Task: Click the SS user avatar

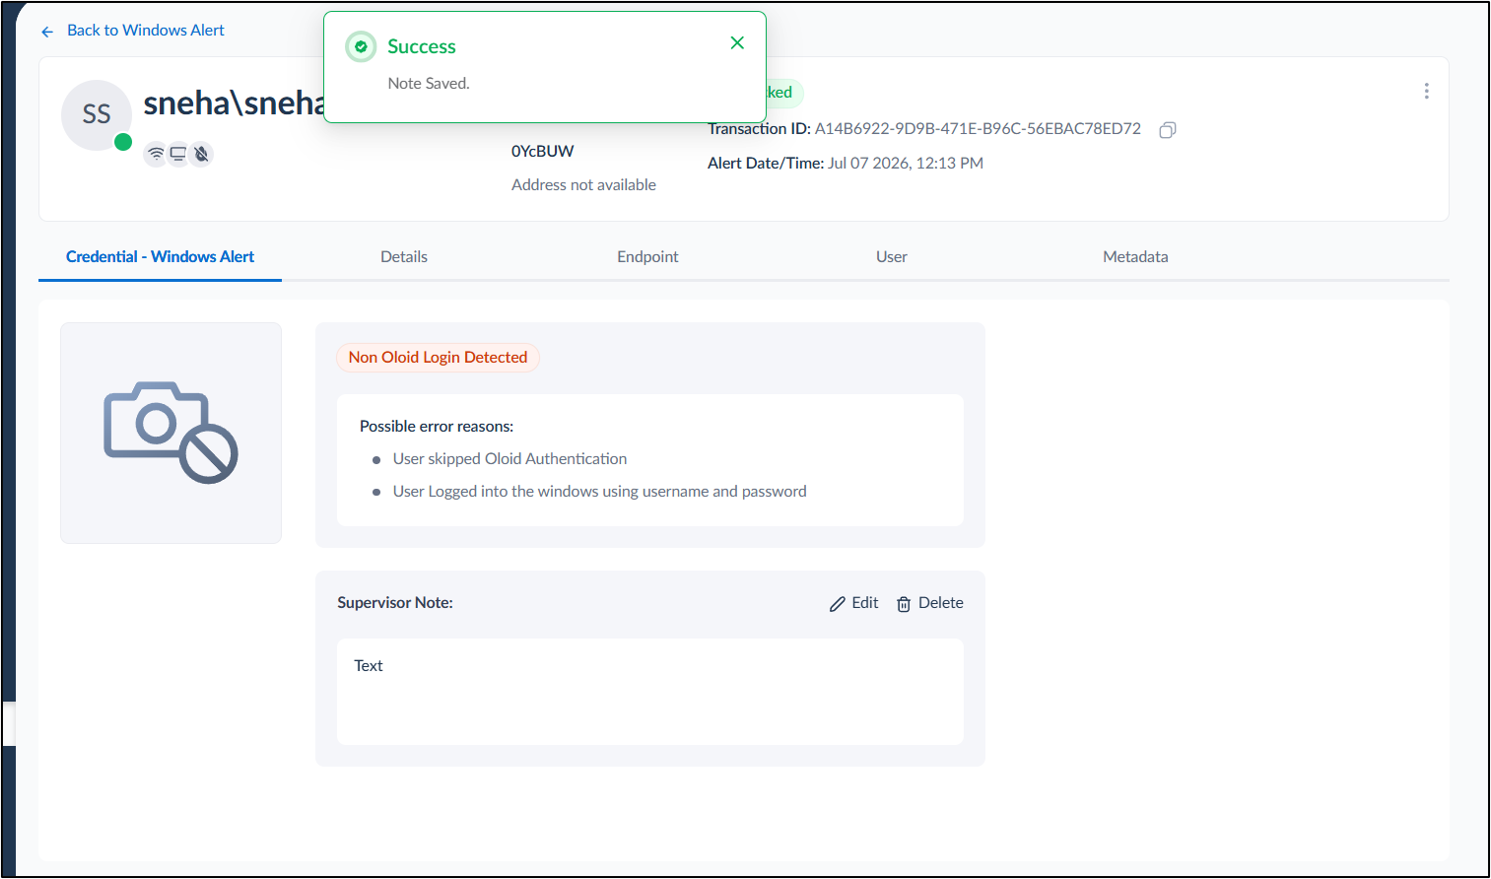Action: point(96,115)
